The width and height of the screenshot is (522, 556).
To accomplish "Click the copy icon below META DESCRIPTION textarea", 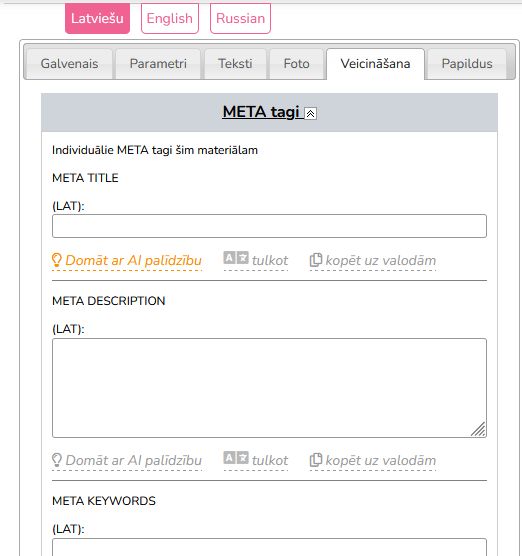I will (x=316, y=460).
